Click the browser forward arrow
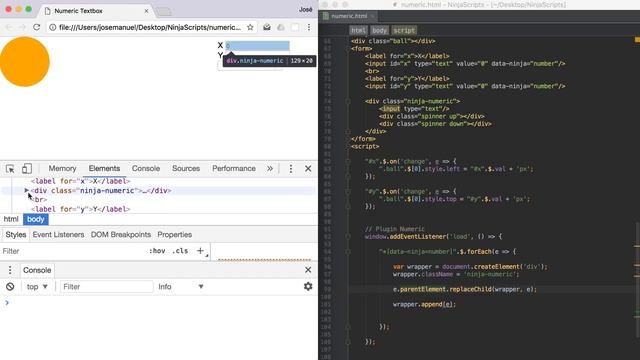 22,27
